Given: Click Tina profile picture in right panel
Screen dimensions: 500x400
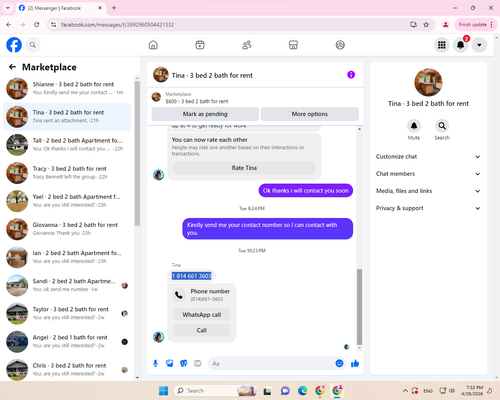Looking at the screenshot, I should (428, 82).
